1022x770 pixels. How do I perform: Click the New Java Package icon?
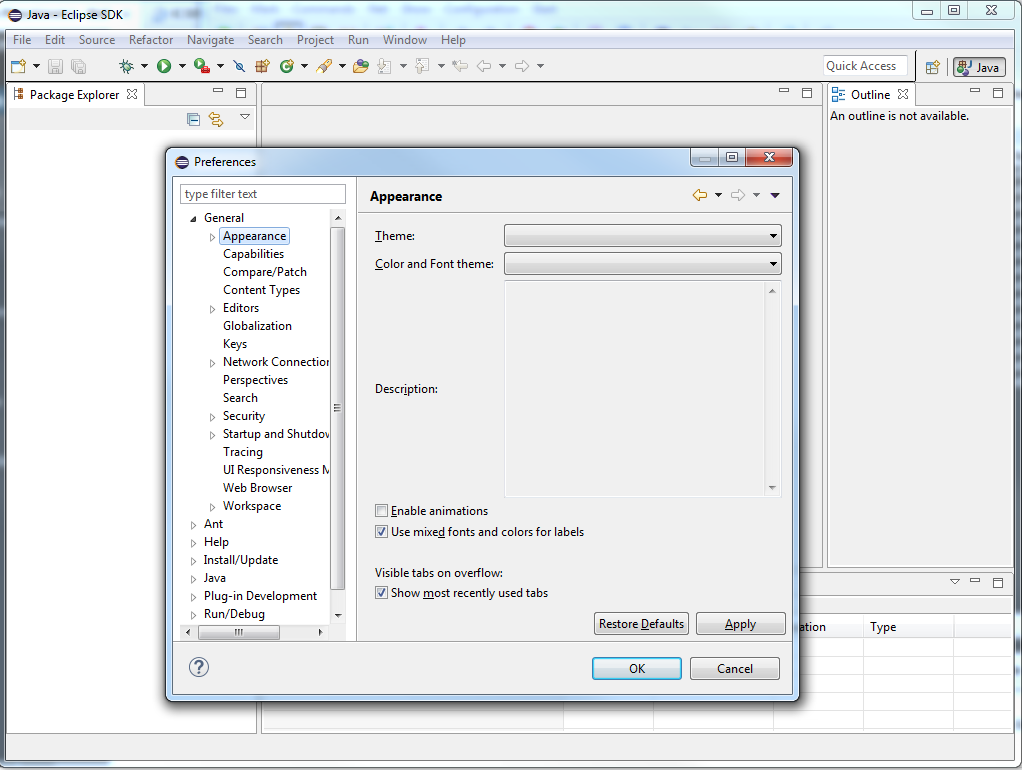(x=263, y=66)
